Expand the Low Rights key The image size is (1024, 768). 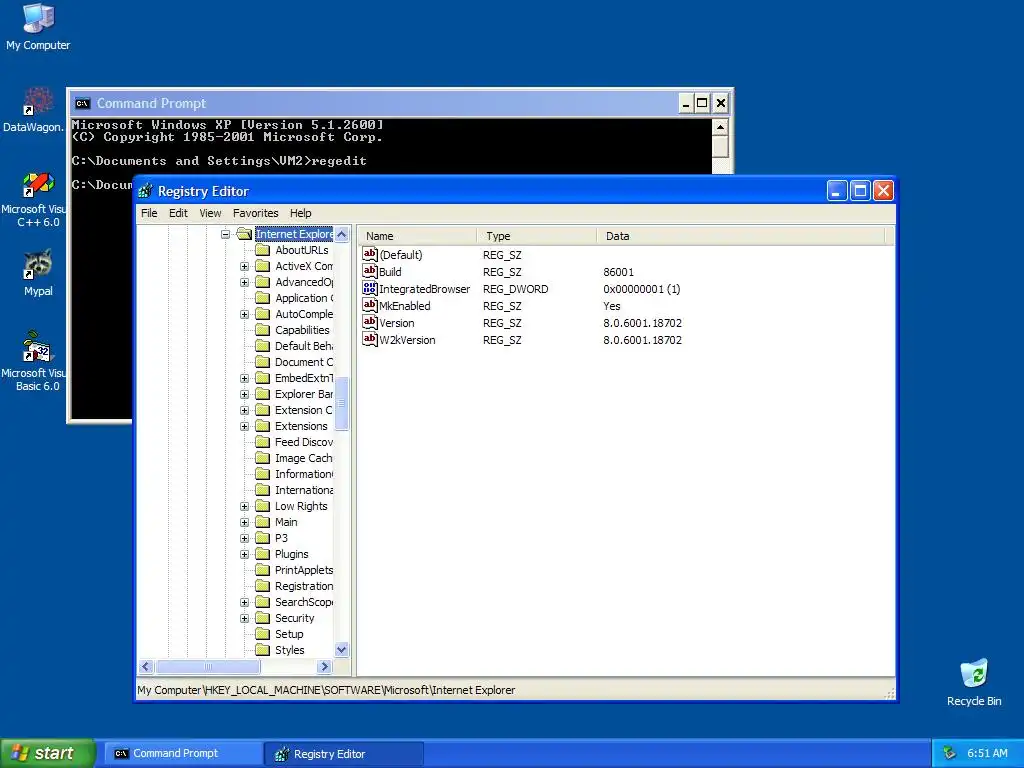point(244,506)
